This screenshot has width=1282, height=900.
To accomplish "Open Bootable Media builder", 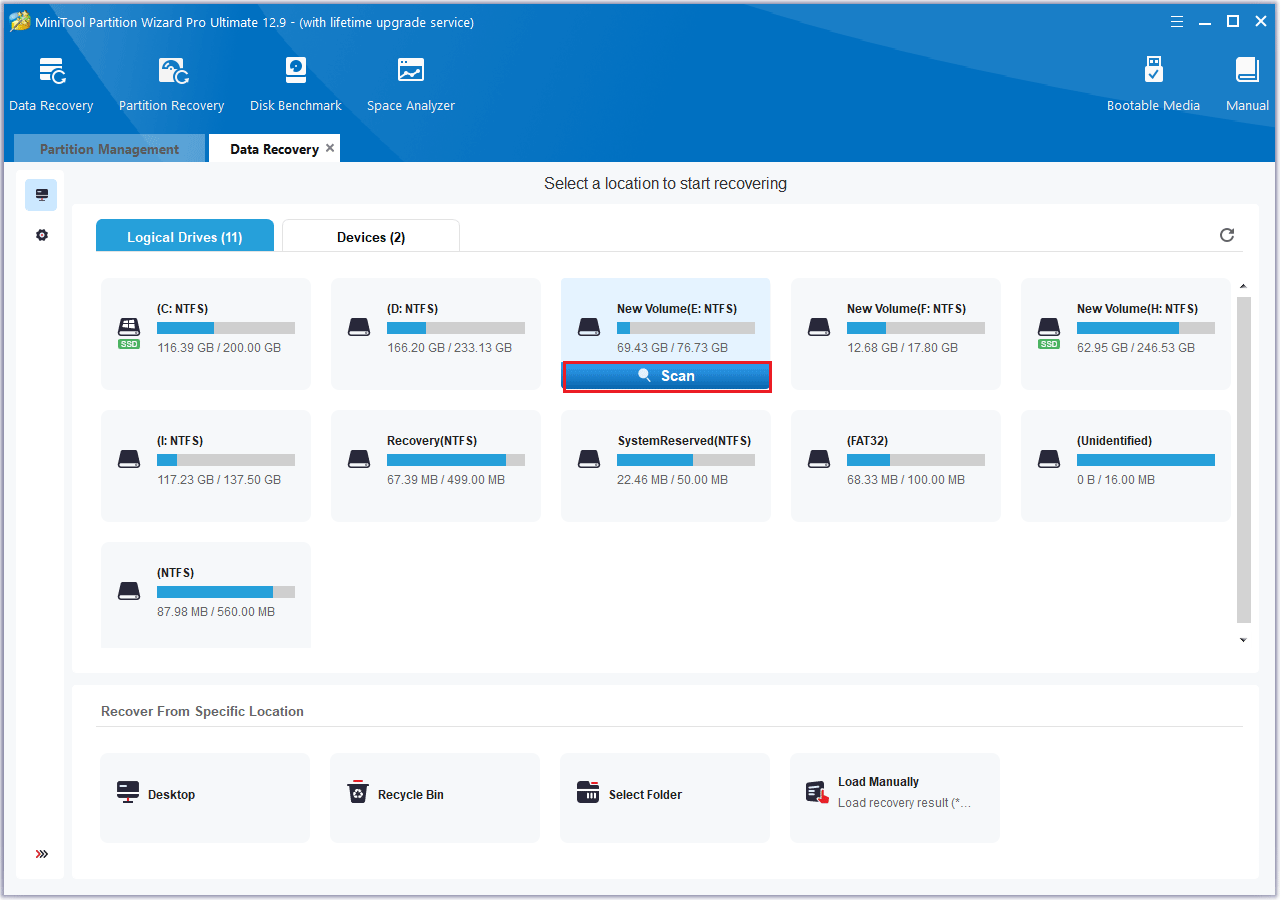I will (1153, 84).
